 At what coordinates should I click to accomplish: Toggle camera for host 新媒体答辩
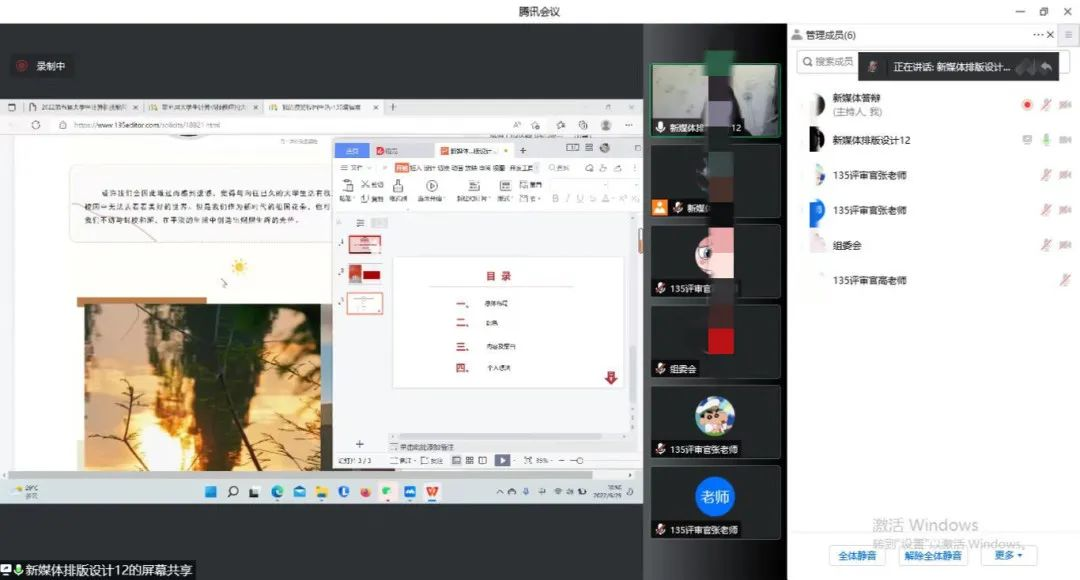click(1065, 105)
